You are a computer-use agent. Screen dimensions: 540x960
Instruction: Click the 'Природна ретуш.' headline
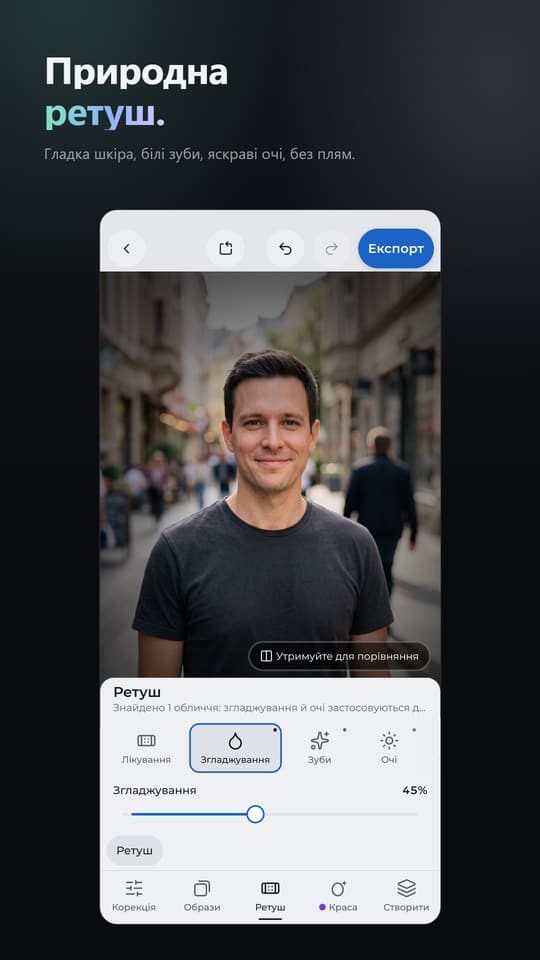point(137,94)
